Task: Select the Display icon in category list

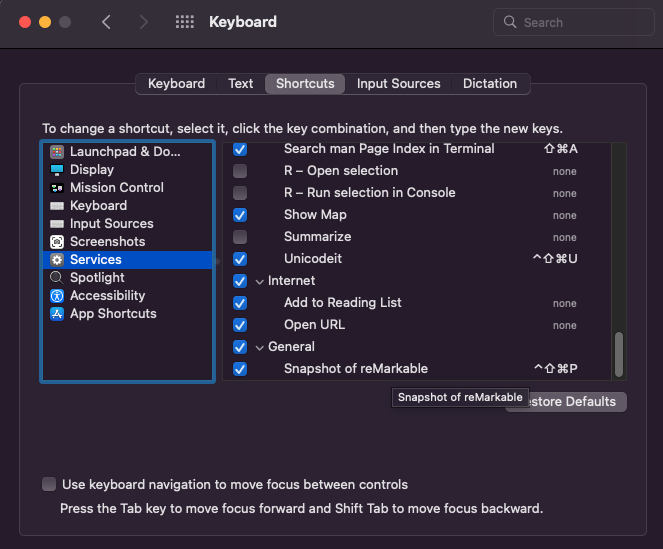Action: point(57,170)
